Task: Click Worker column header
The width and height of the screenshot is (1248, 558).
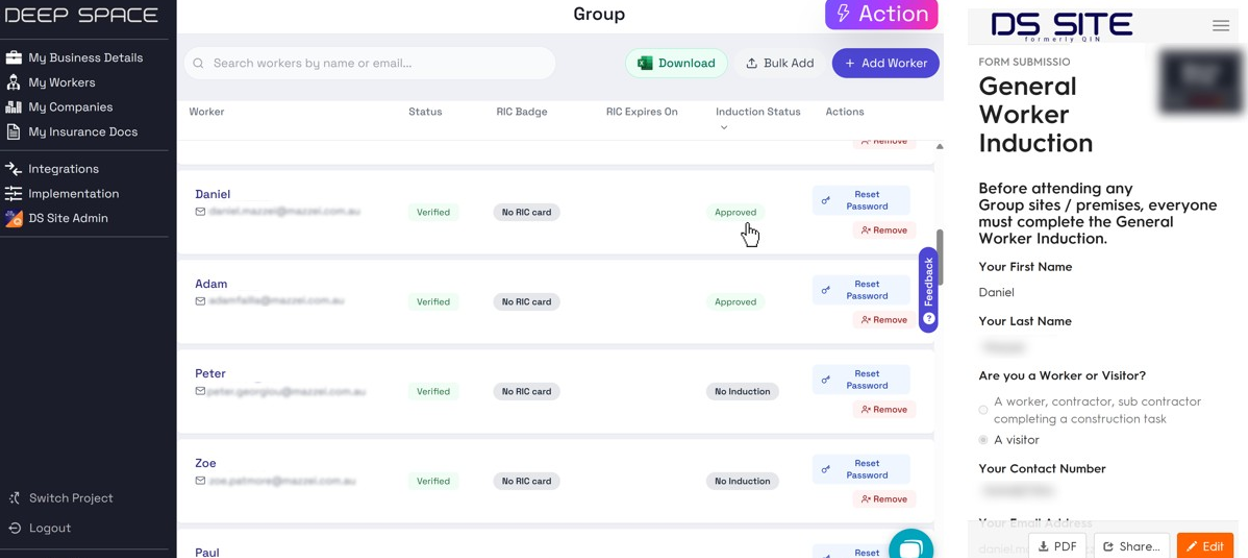Action: (x=206, y=112)
